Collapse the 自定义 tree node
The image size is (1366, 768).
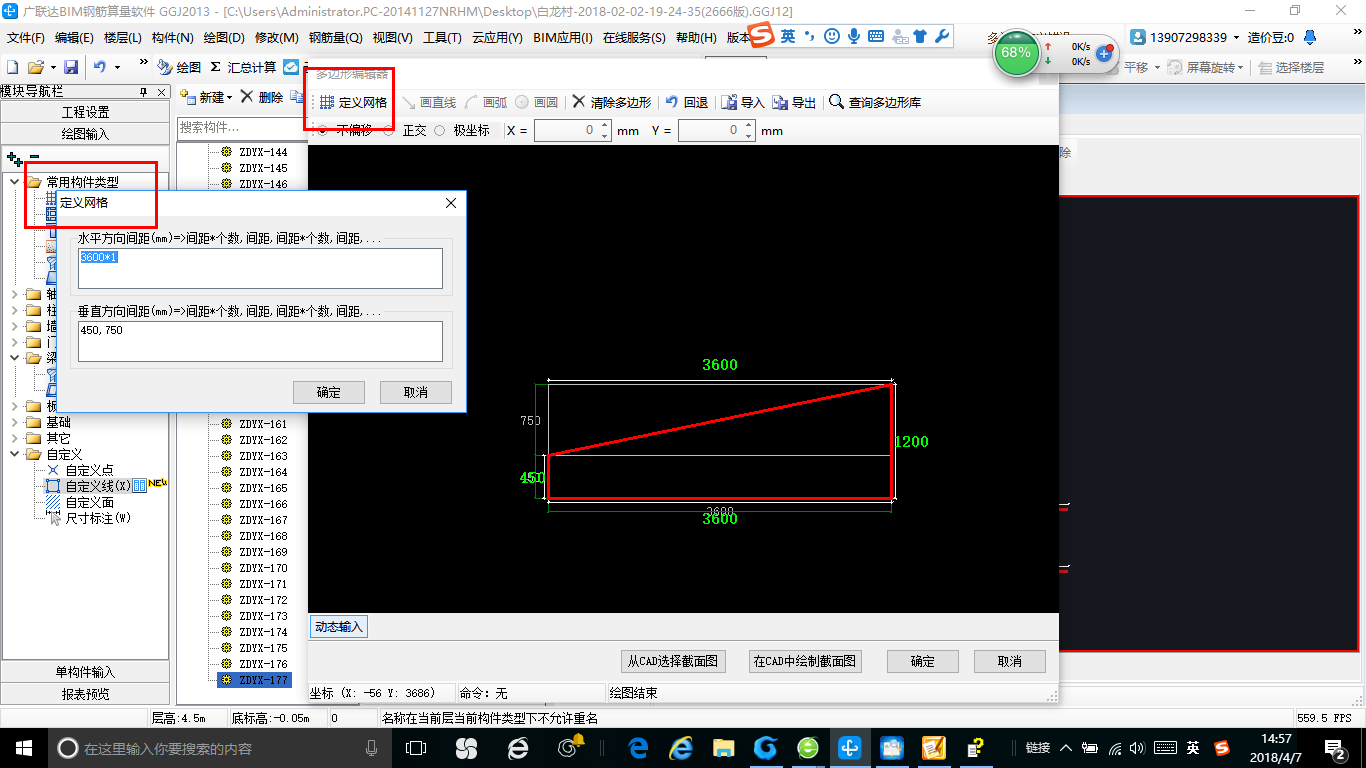point(14,454)
